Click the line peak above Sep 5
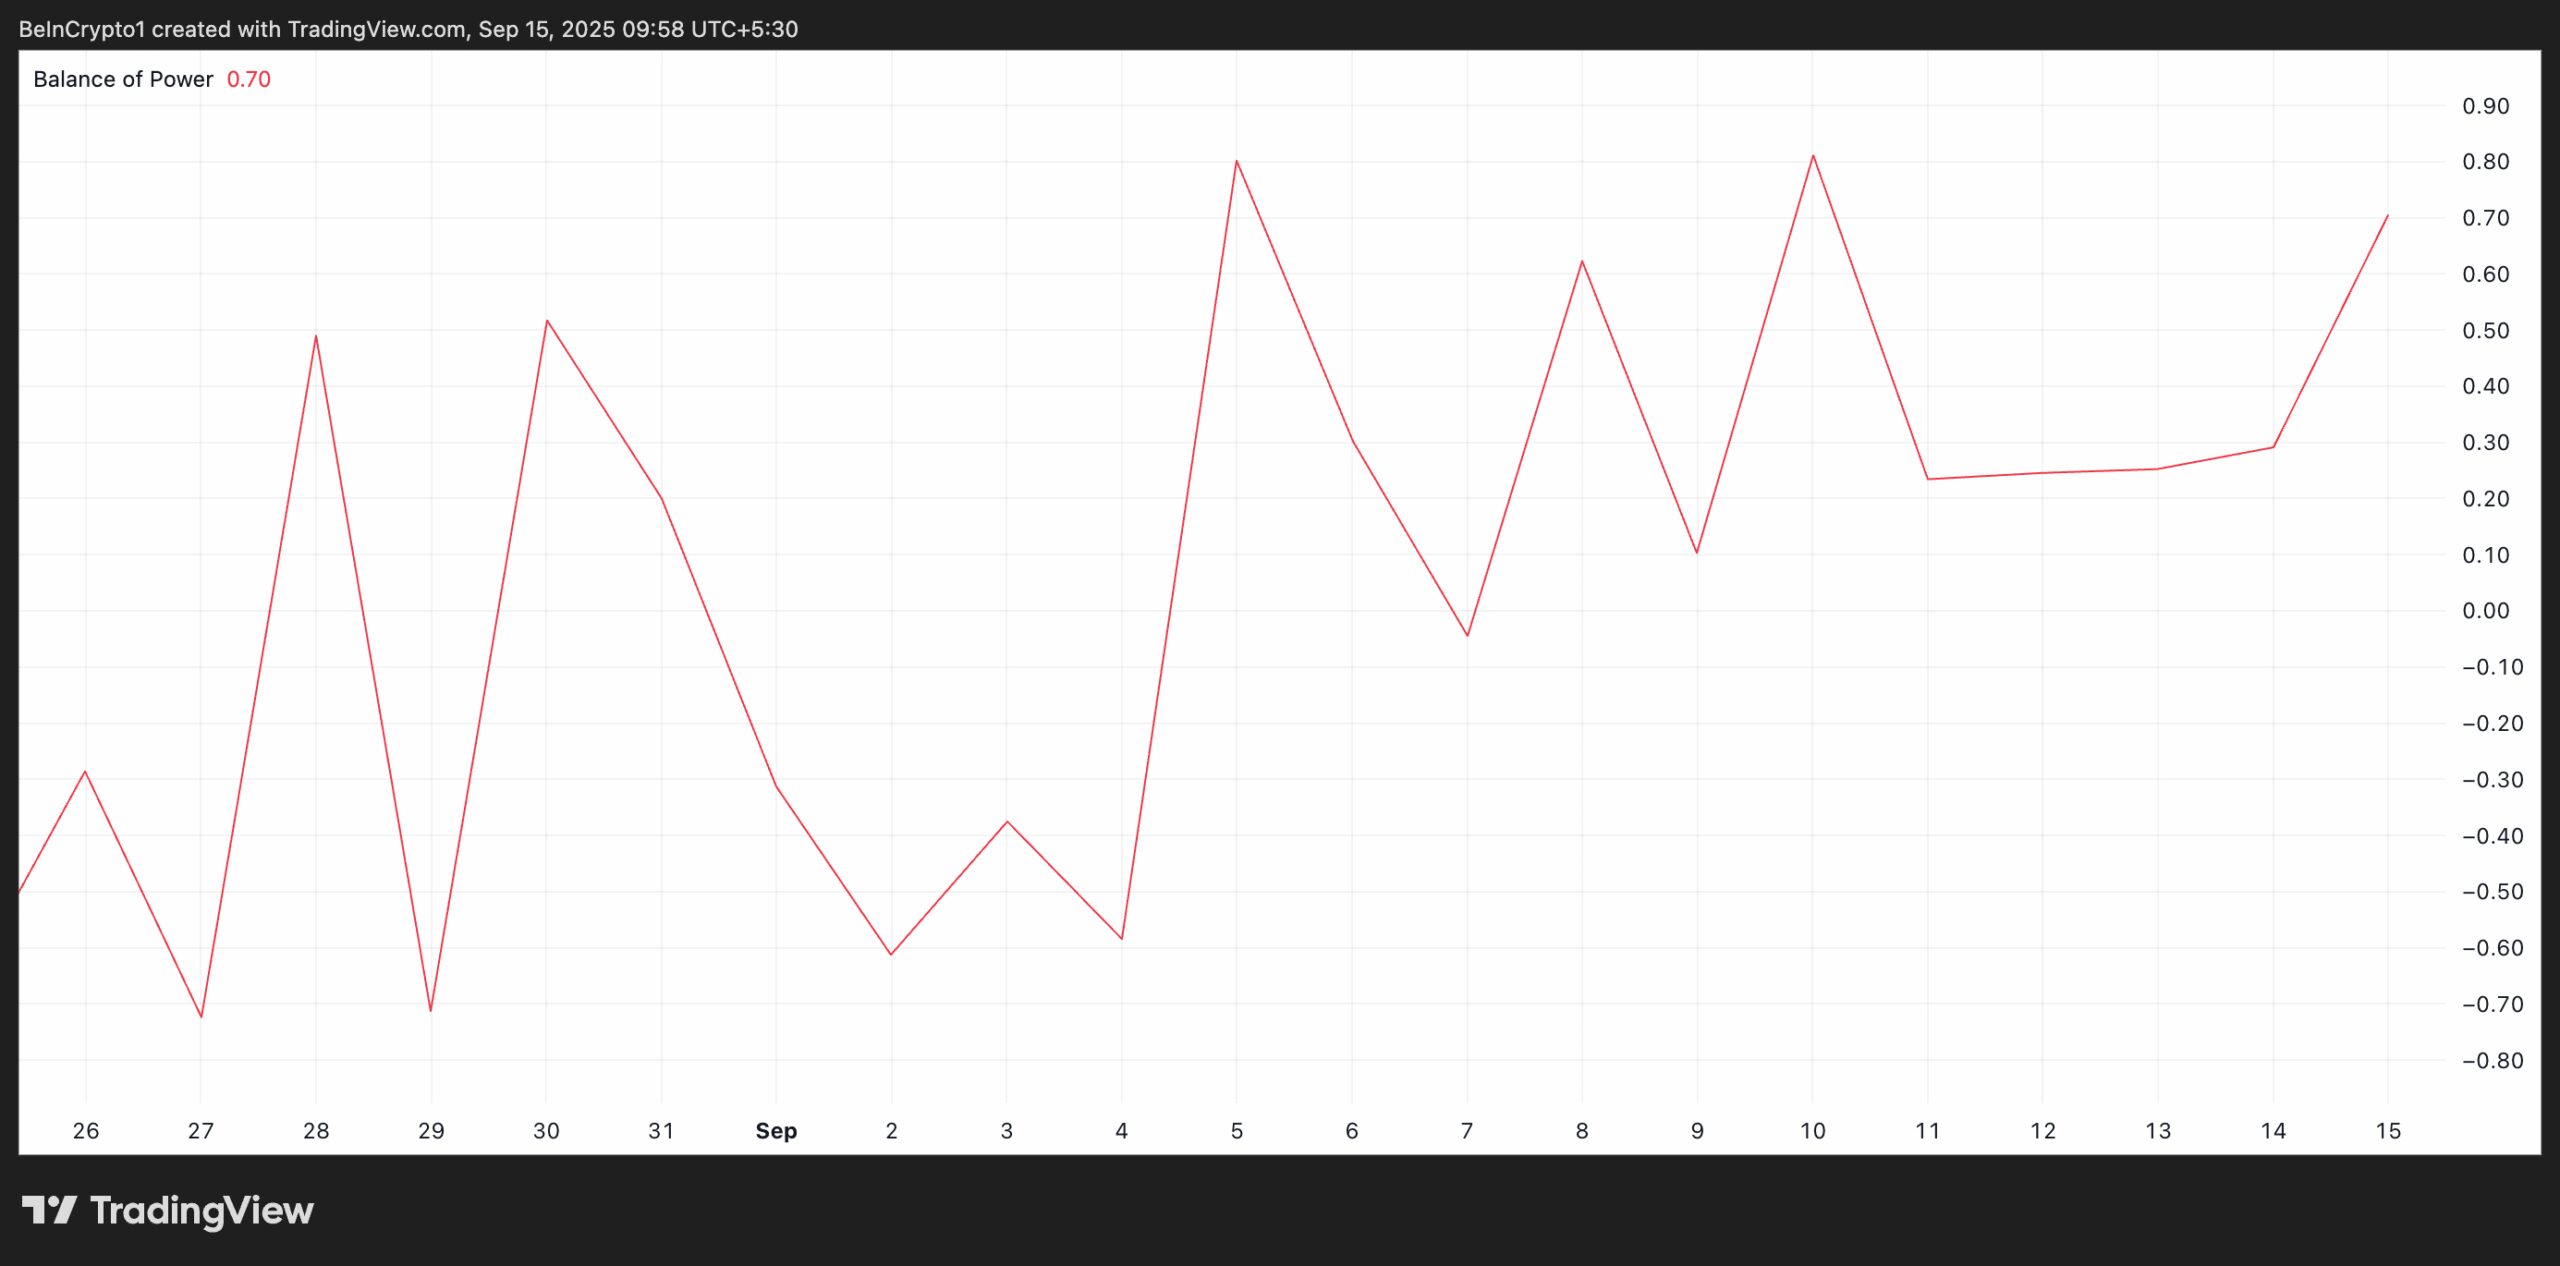The image size is (2560, 1266). tap(1237, 161)
